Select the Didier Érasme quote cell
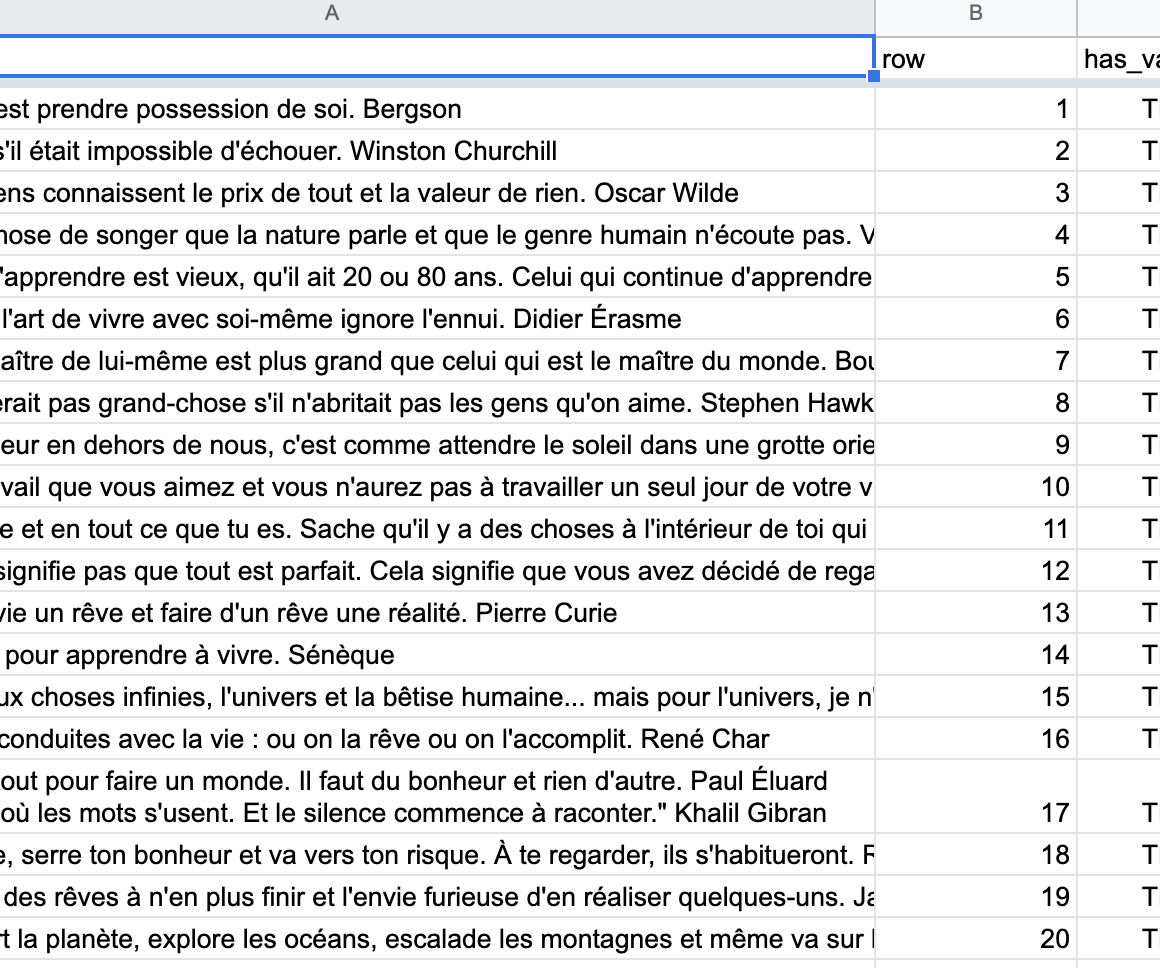The height and width of the screenshot is (968, 1160). 437,319
